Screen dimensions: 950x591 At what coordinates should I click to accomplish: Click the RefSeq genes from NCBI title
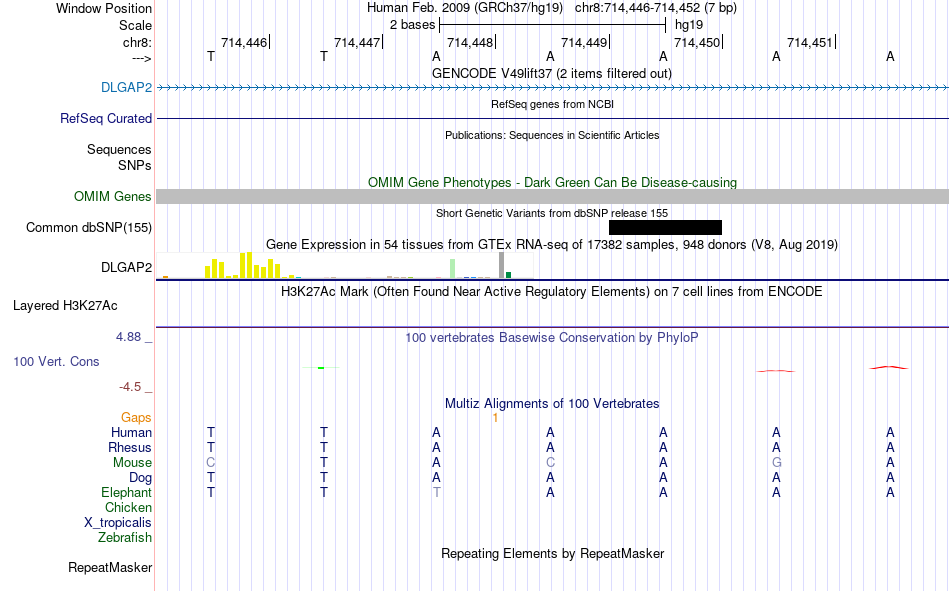(552, 104)
